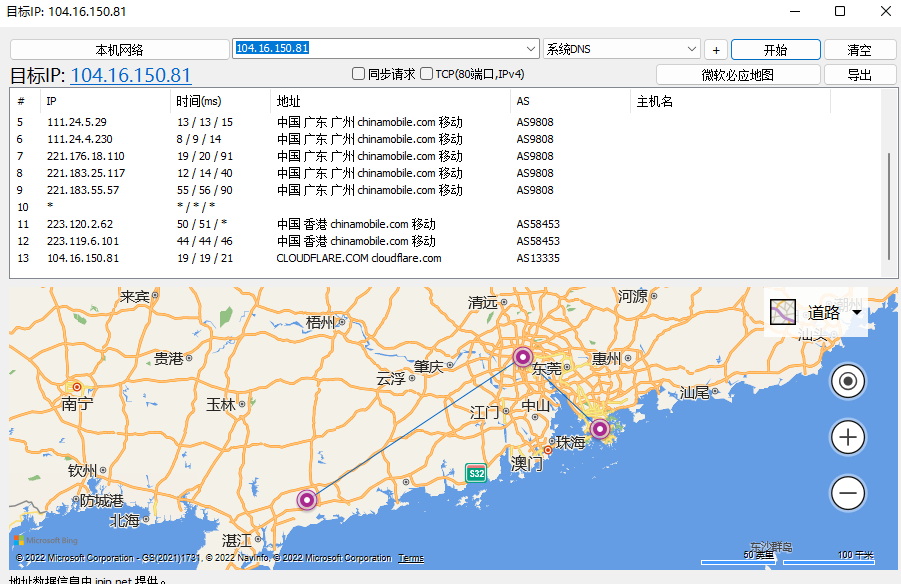The height and width of the screenshot is (584, 901).
Task: Click the + add button next to DNS
Action: (x=716, y=50)
